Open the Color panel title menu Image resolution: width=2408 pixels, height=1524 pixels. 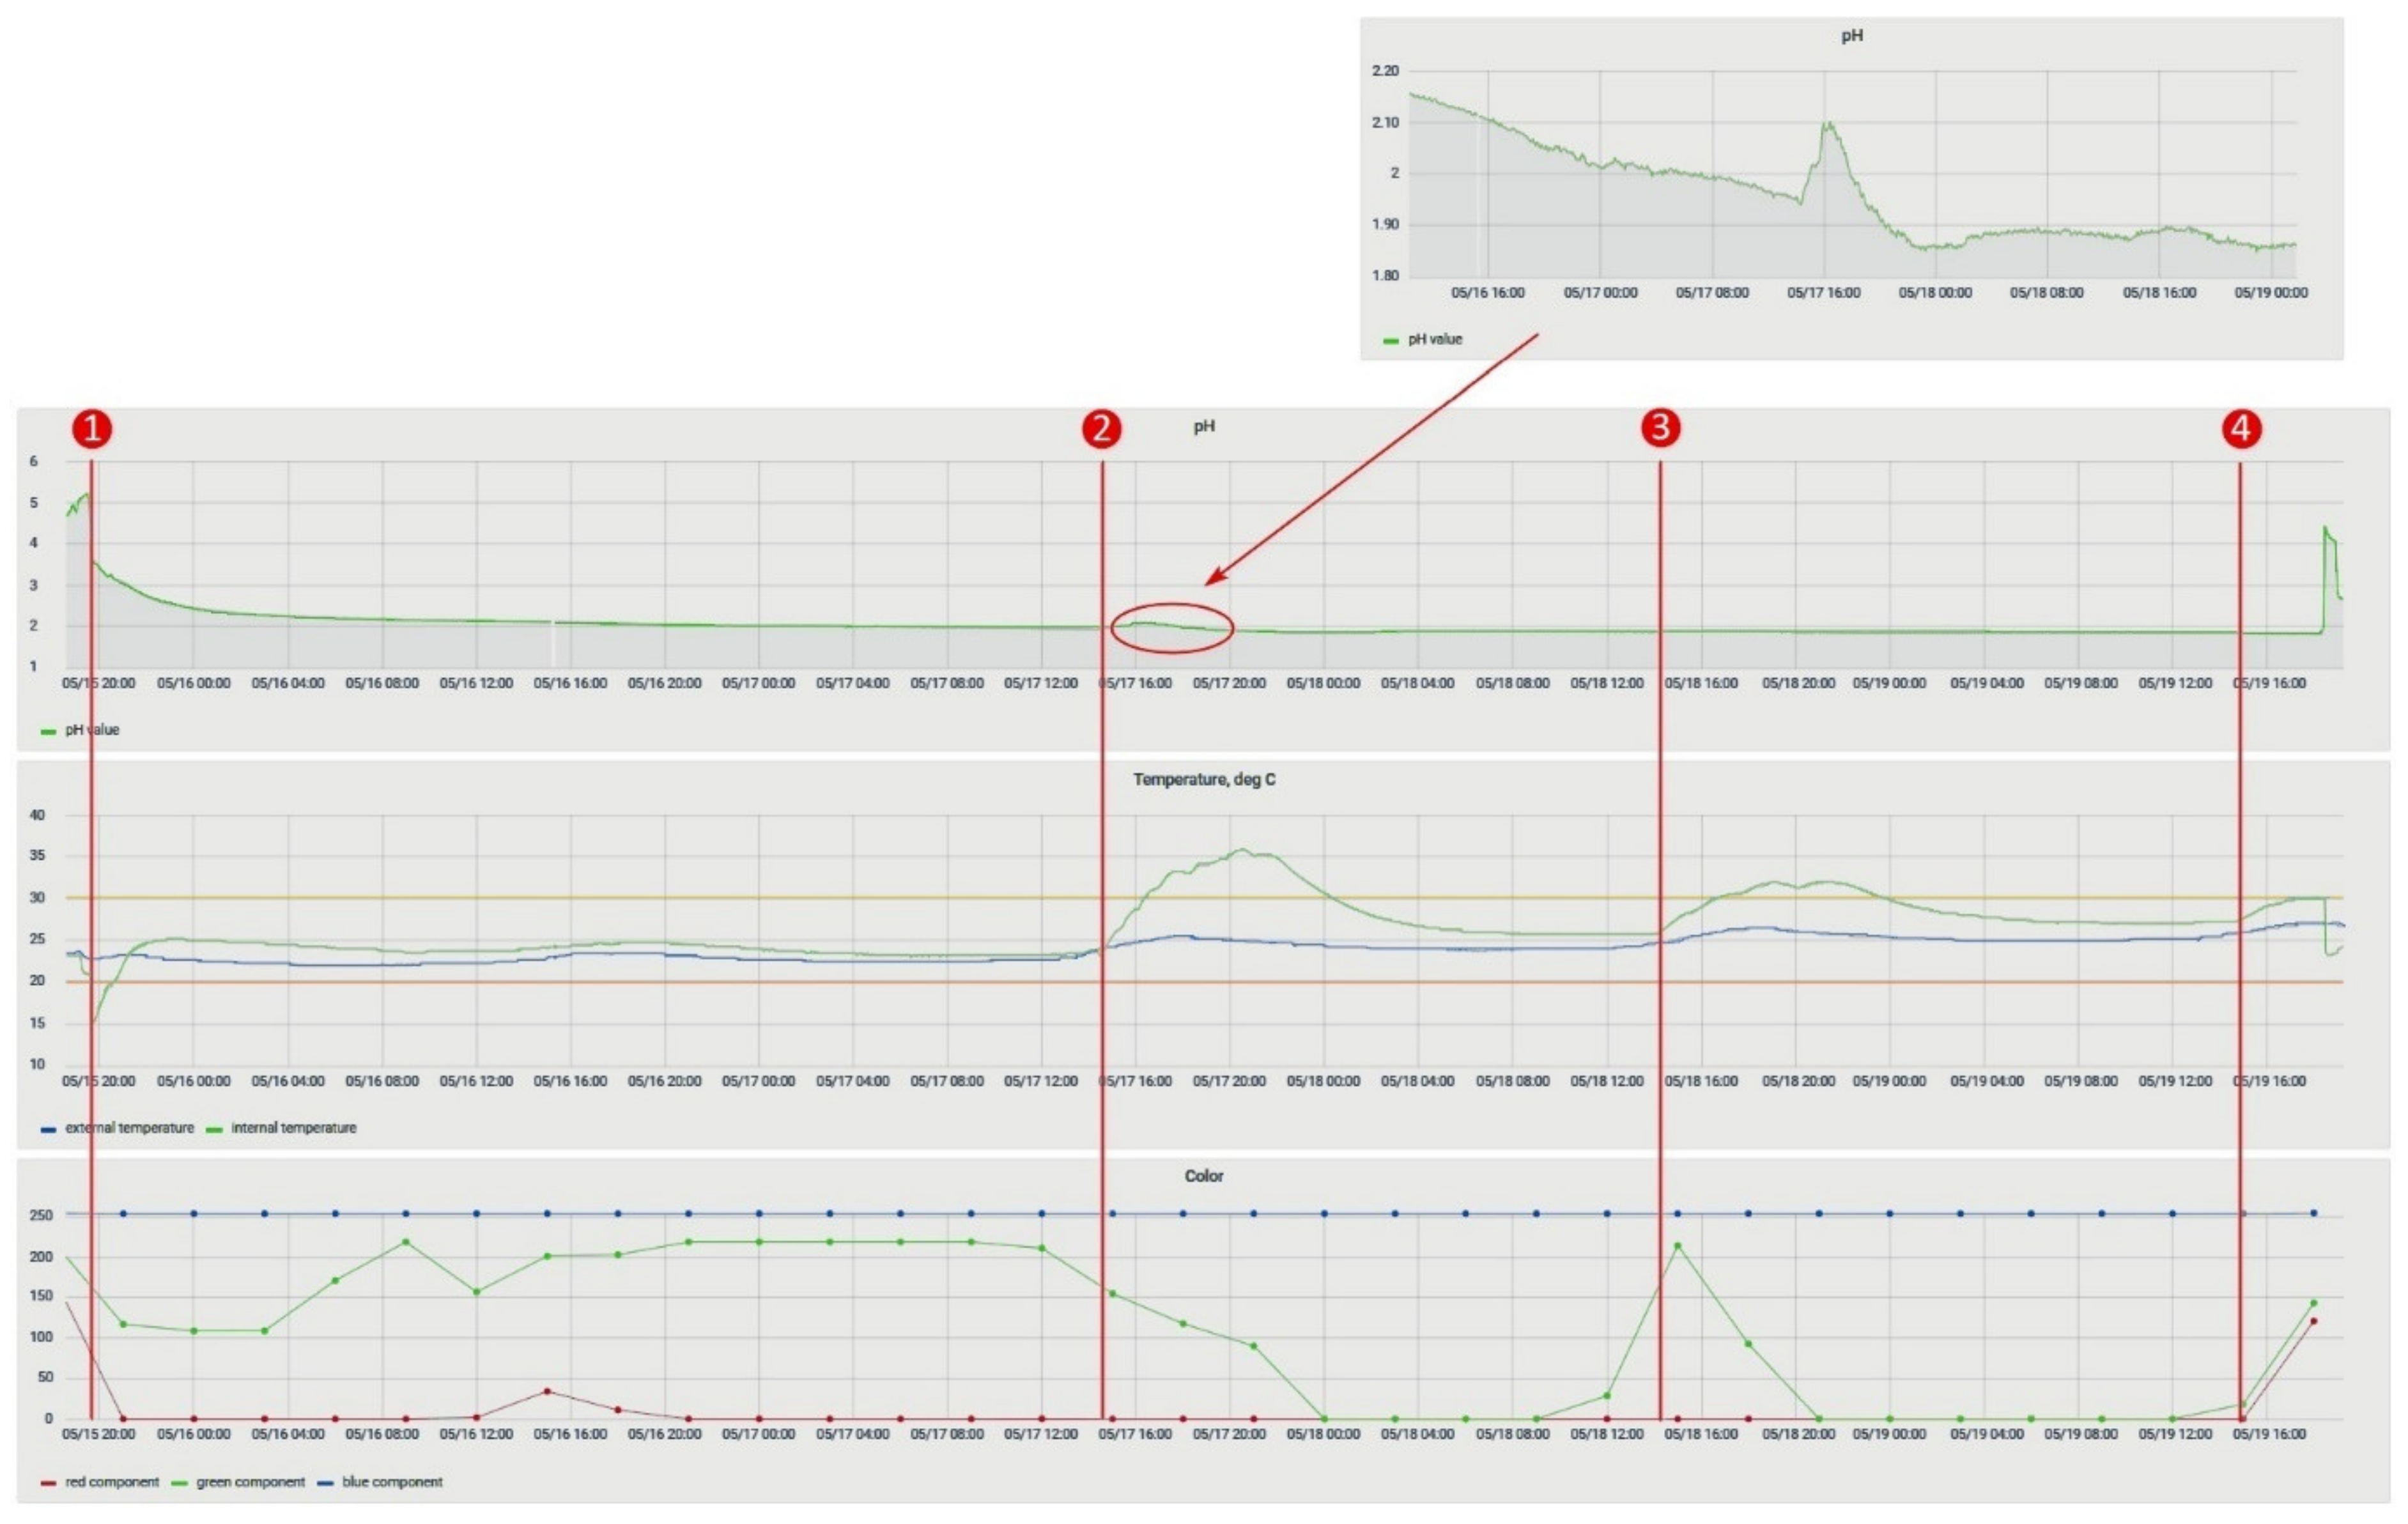coord(1203,1176)
